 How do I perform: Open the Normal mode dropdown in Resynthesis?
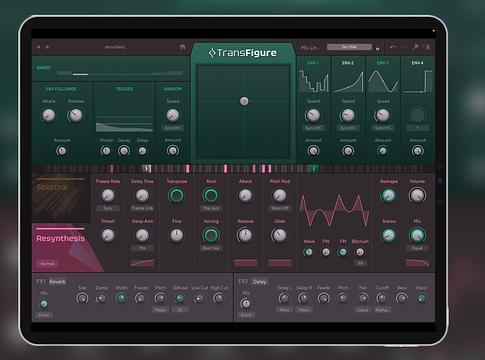pos(47,263)
